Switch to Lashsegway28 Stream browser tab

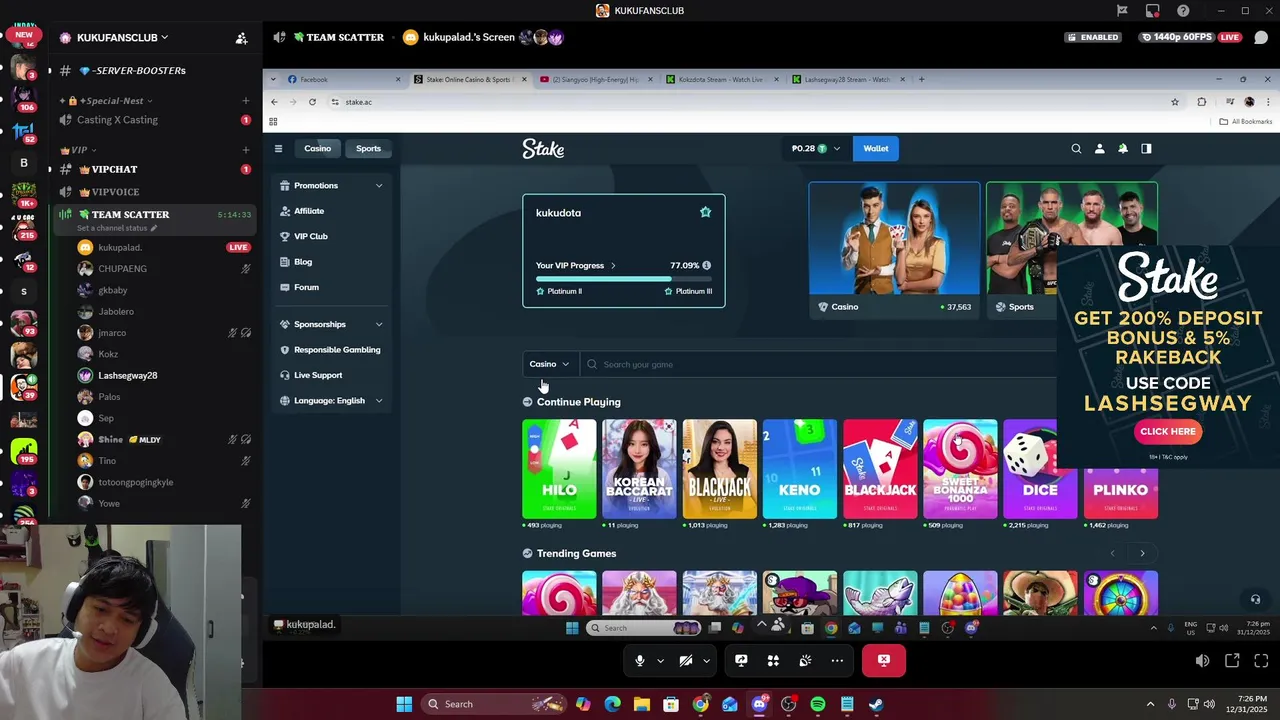(x=846, y=79)
